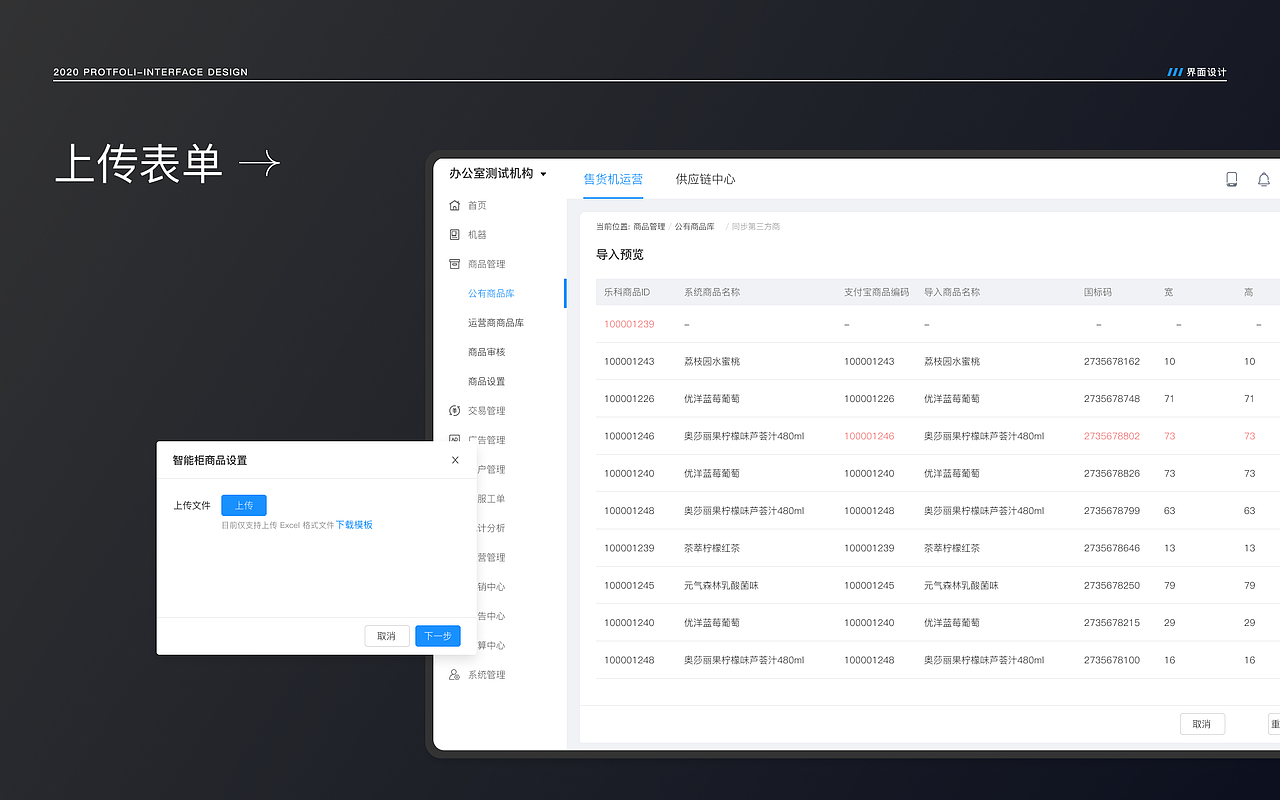
Task: Click the 导入商品名称 column header
Action: point(952,292)
